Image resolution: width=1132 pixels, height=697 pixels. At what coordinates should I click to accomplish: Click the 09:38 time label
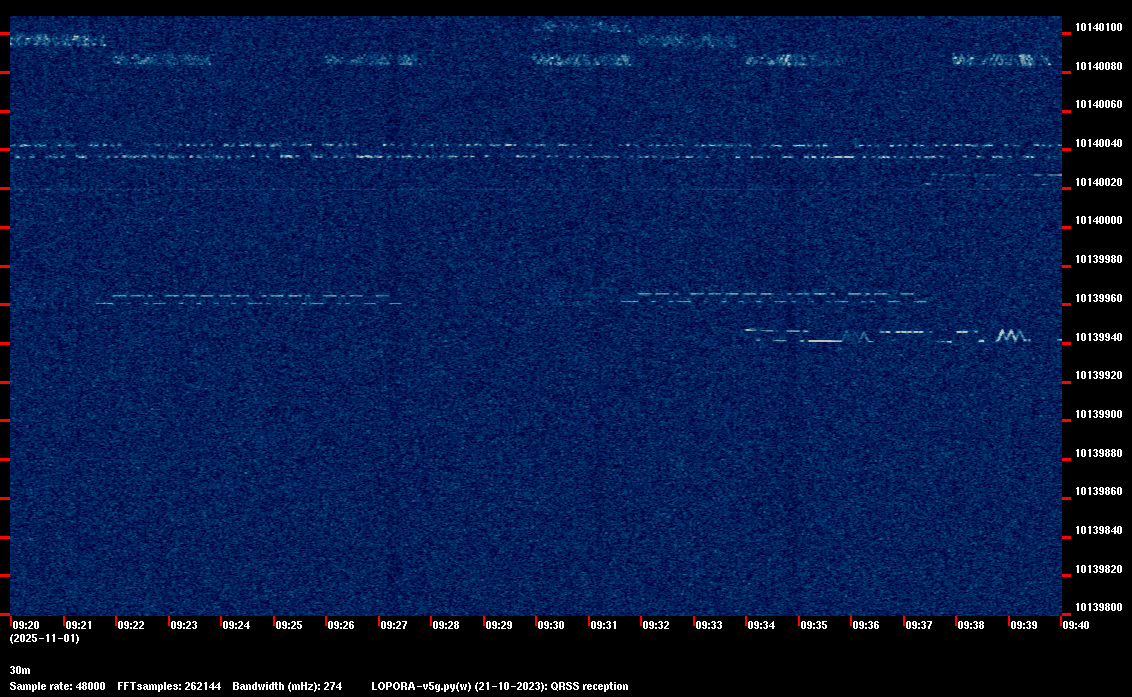point(970,625)
